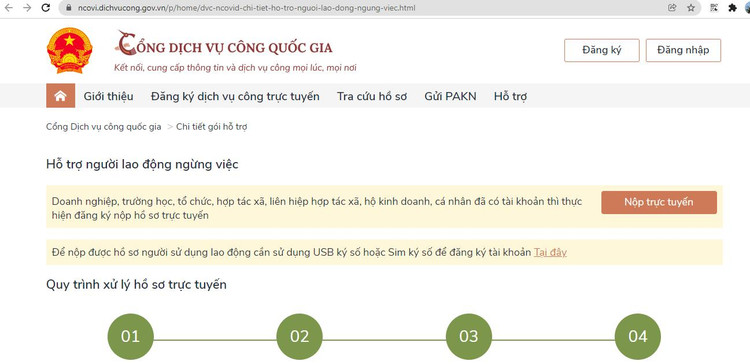Click breadcrumb Cổng Dịch vụ công quốc gia
Image resolution: width=750 pixels, height=364 pixels.
click(104, 127)
